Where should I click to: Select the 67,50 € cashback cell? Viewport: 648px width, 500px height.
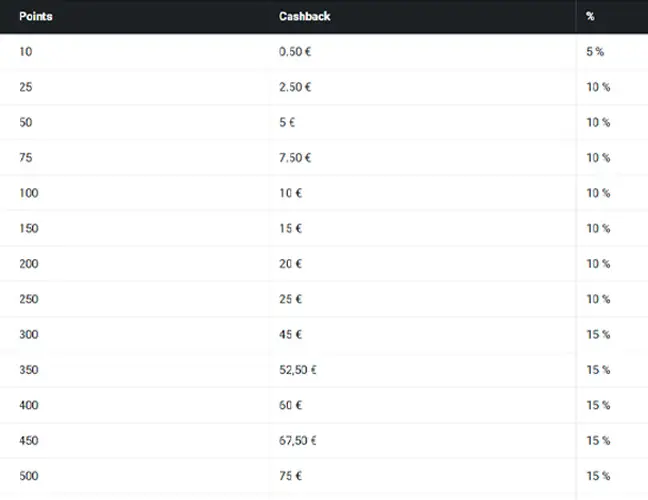point(298,441)
